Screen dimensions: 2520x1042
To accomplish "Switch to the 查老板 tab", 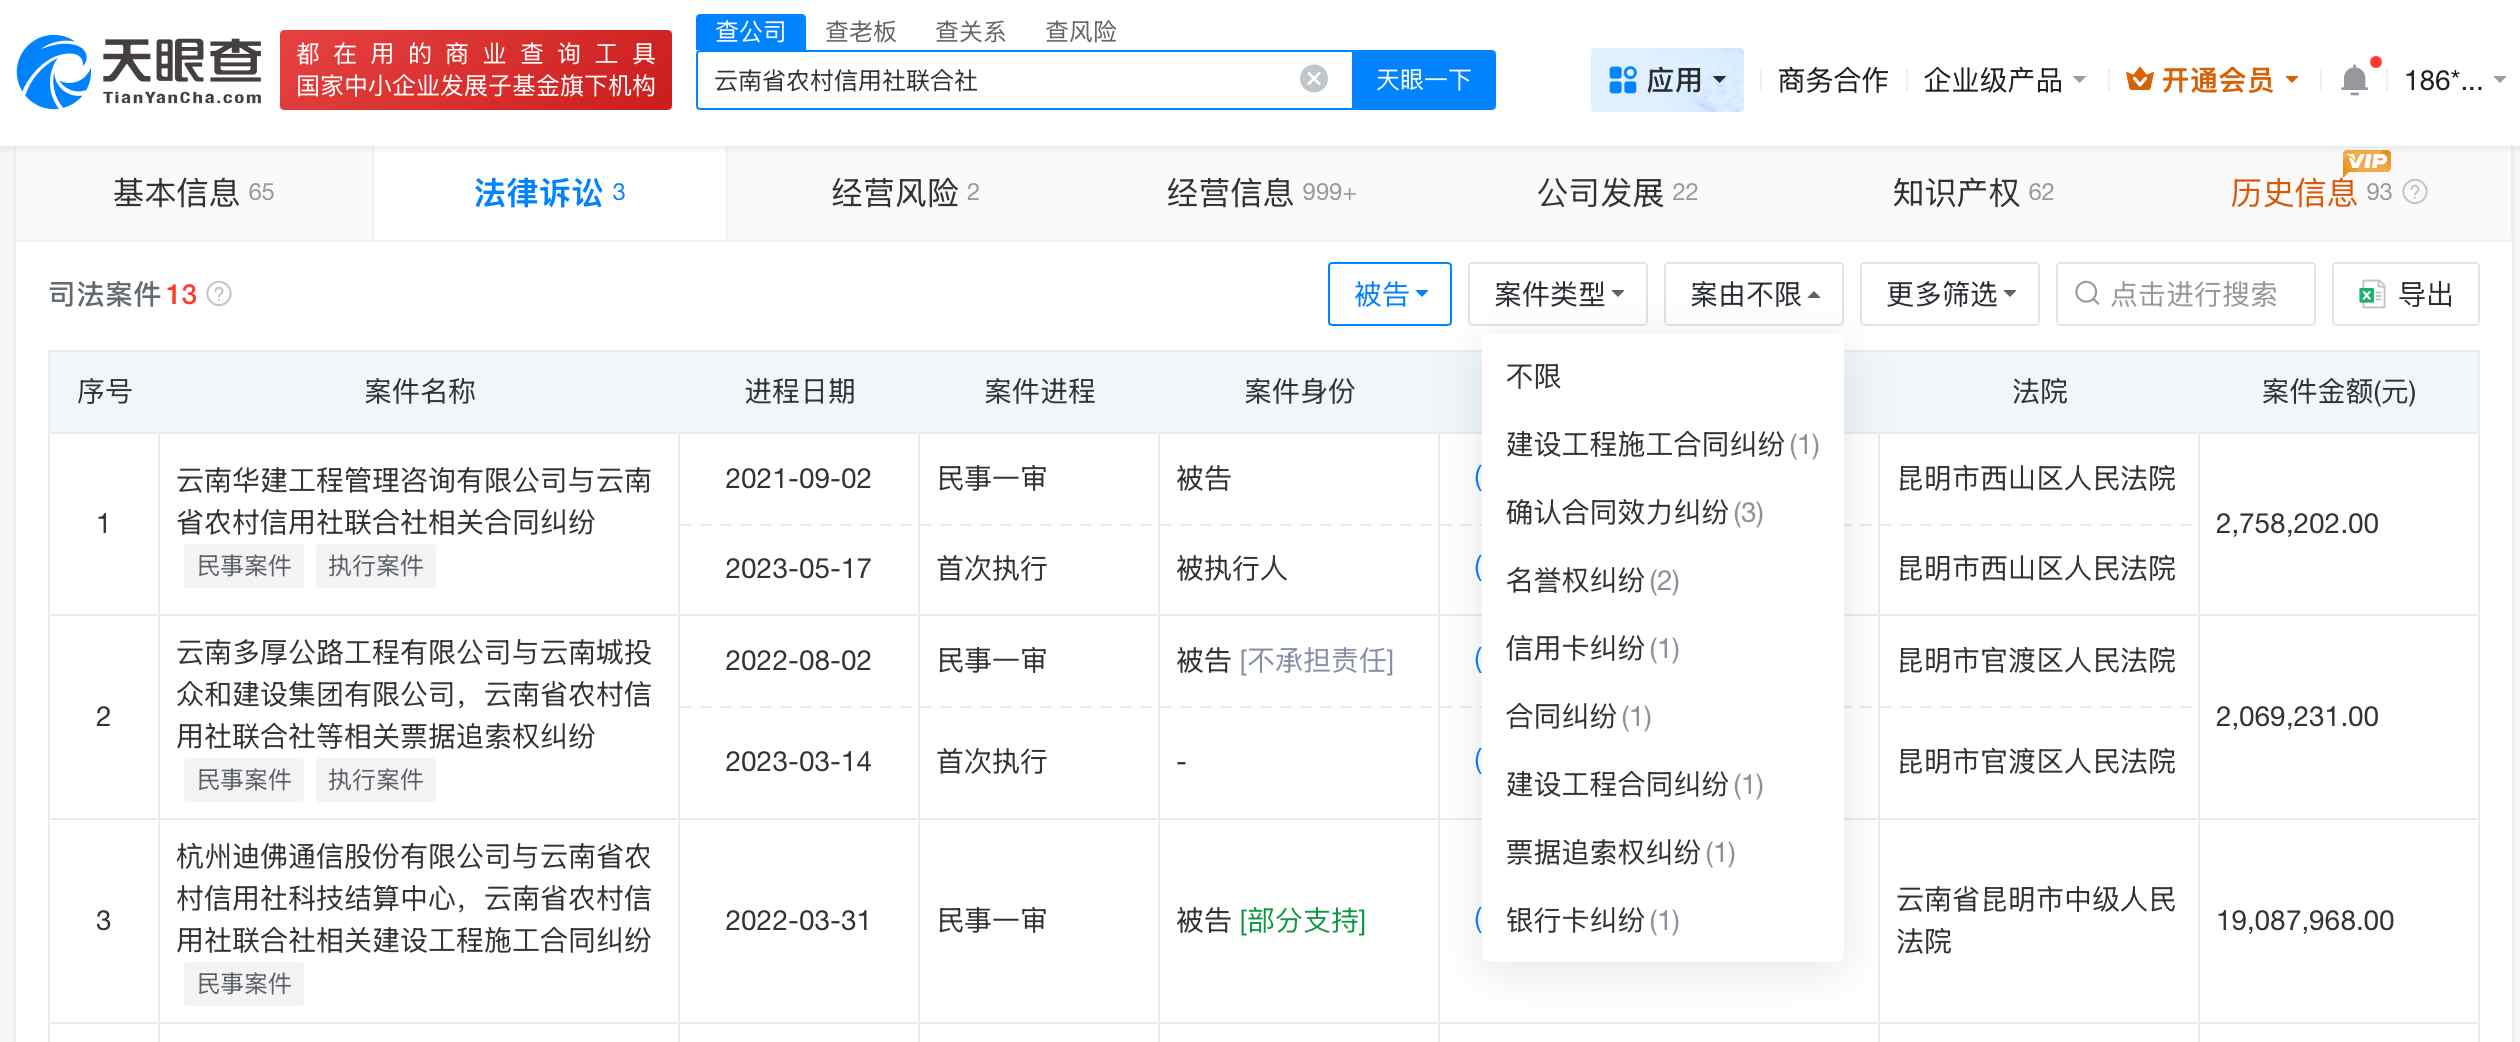I will coord(864,32).
